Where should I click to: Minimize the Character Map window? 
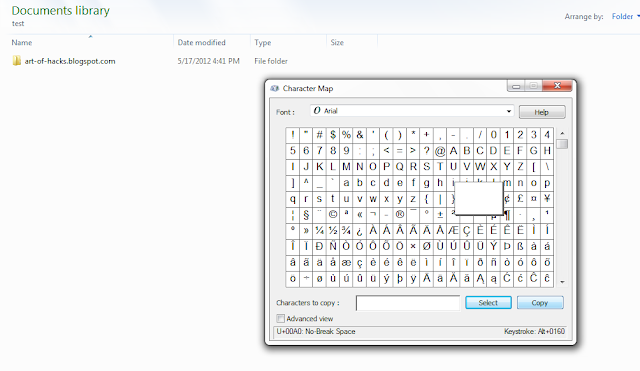click(516, 86)
